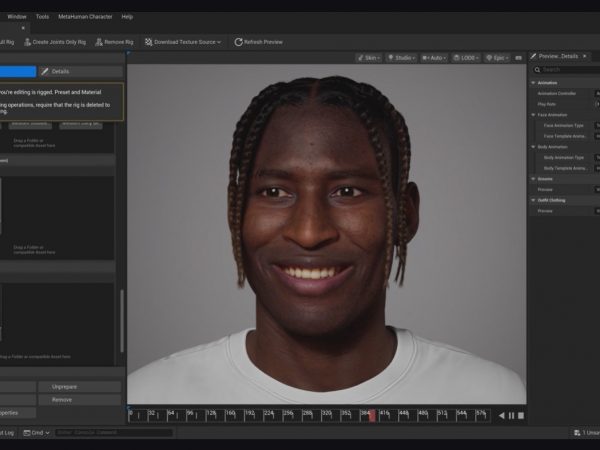Open the Help menu

coord(127,17)
